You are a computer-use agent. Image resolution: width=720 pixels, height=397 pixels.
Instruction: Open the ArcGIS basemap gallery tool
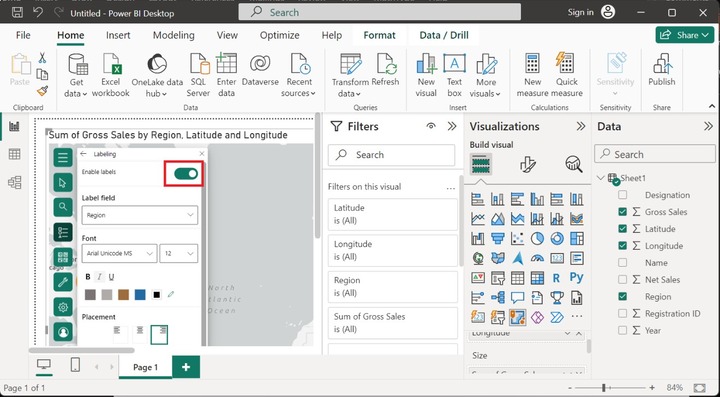point(63,257)
